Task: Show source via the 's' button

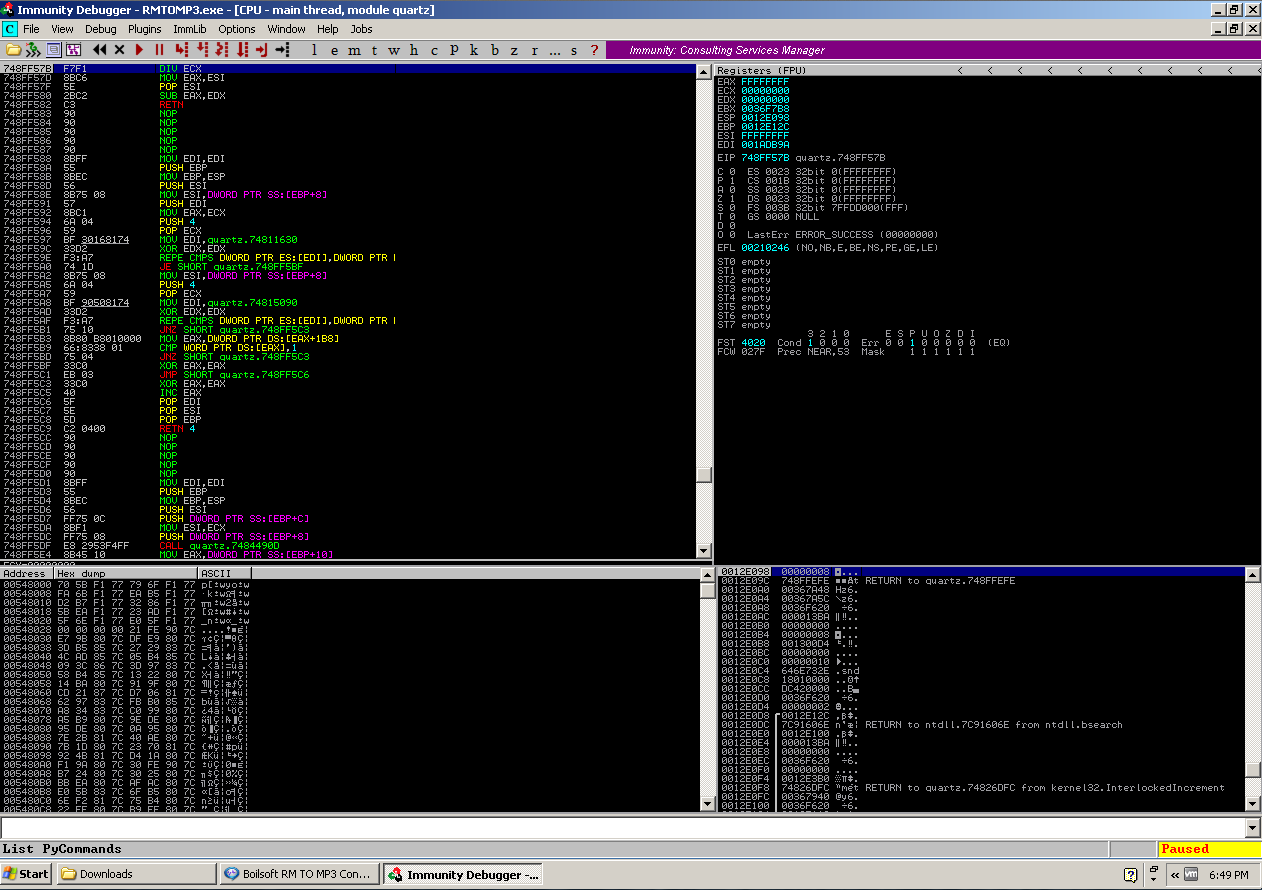Action: click(574, 50)
